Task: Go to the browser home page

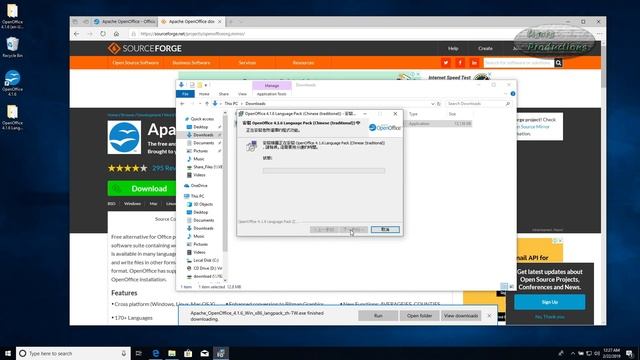Action: pyautogui.click(x=116, y=34)
